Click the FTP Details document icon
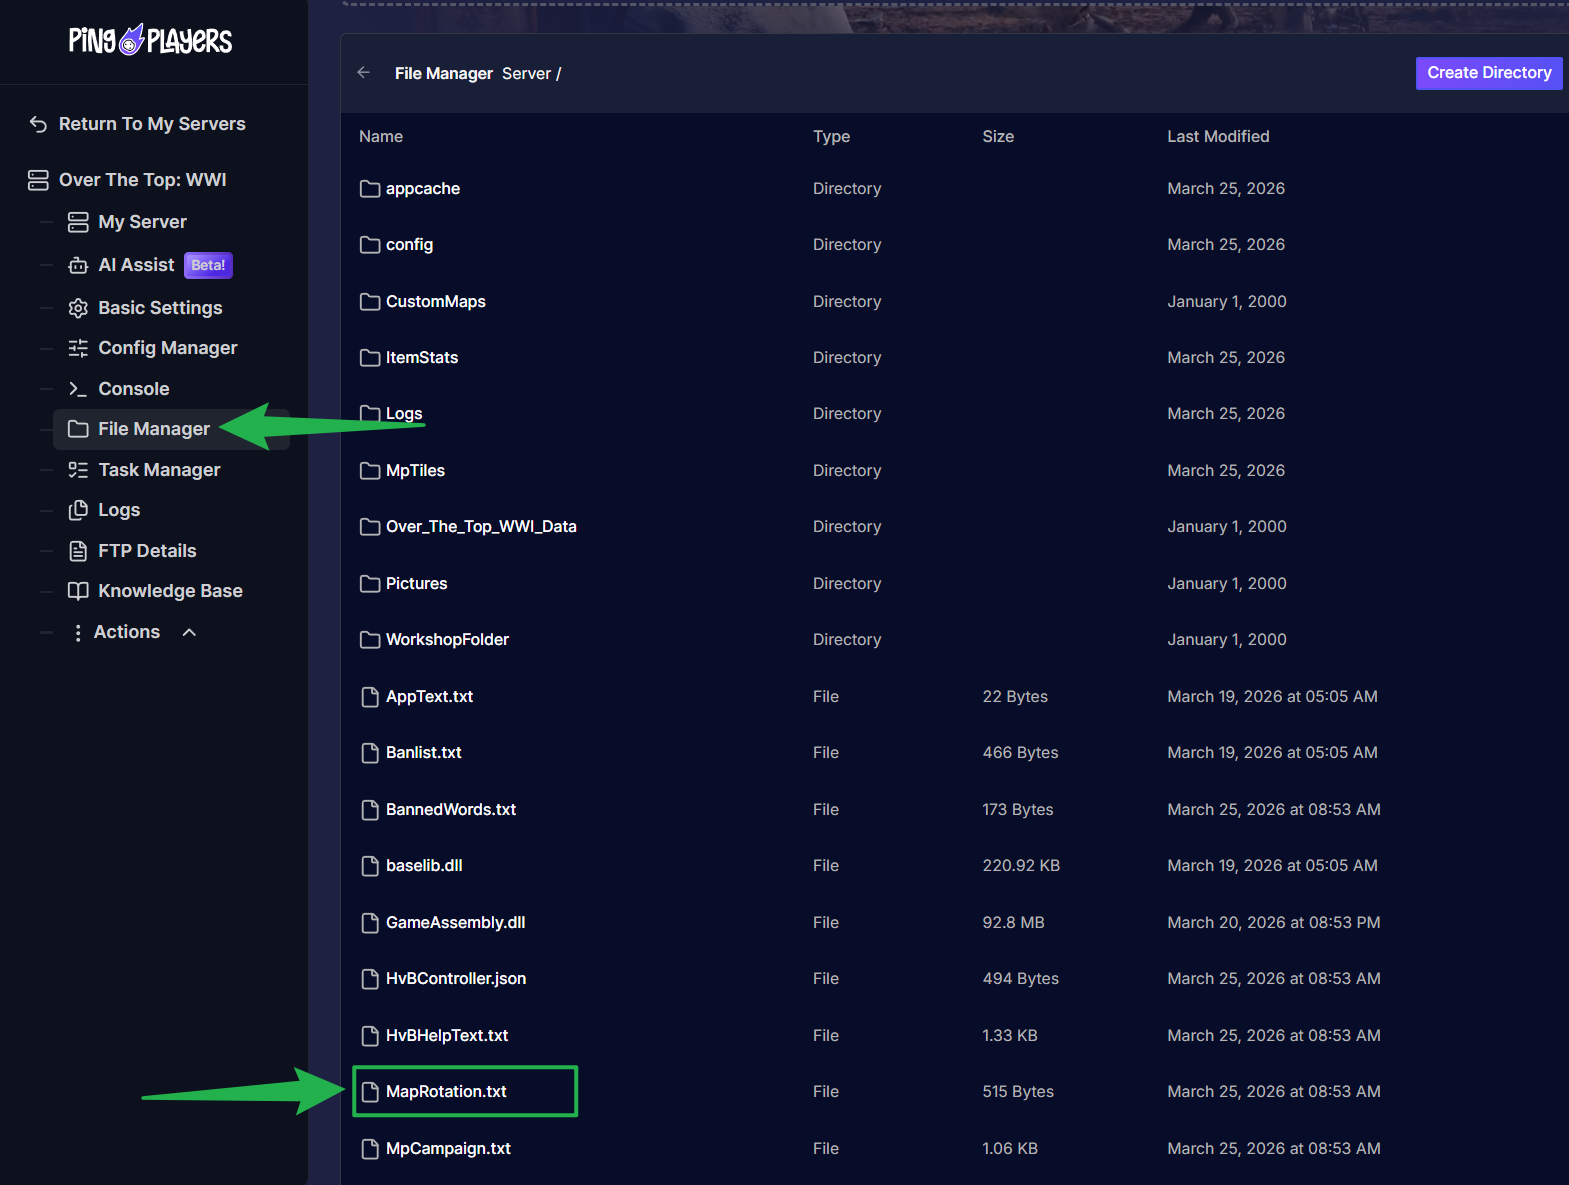The width and height of the screenshot is (1569, 1185). click(x=78, y=551)
